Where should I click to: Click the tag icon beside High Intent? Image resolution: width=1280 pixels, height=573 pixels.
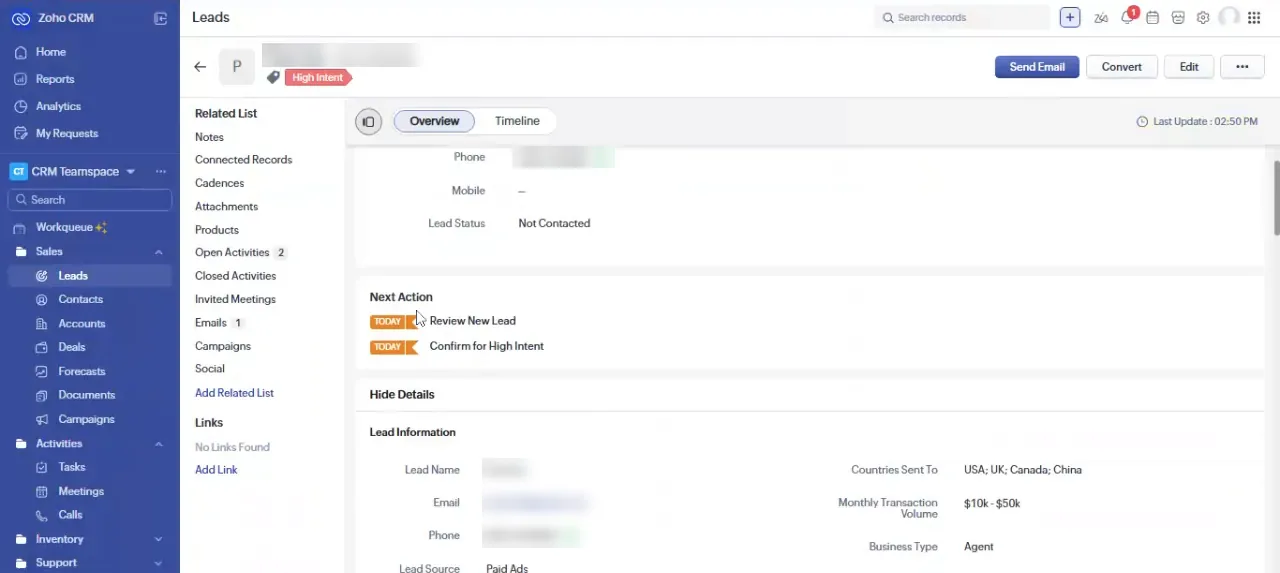pos(273,77)
